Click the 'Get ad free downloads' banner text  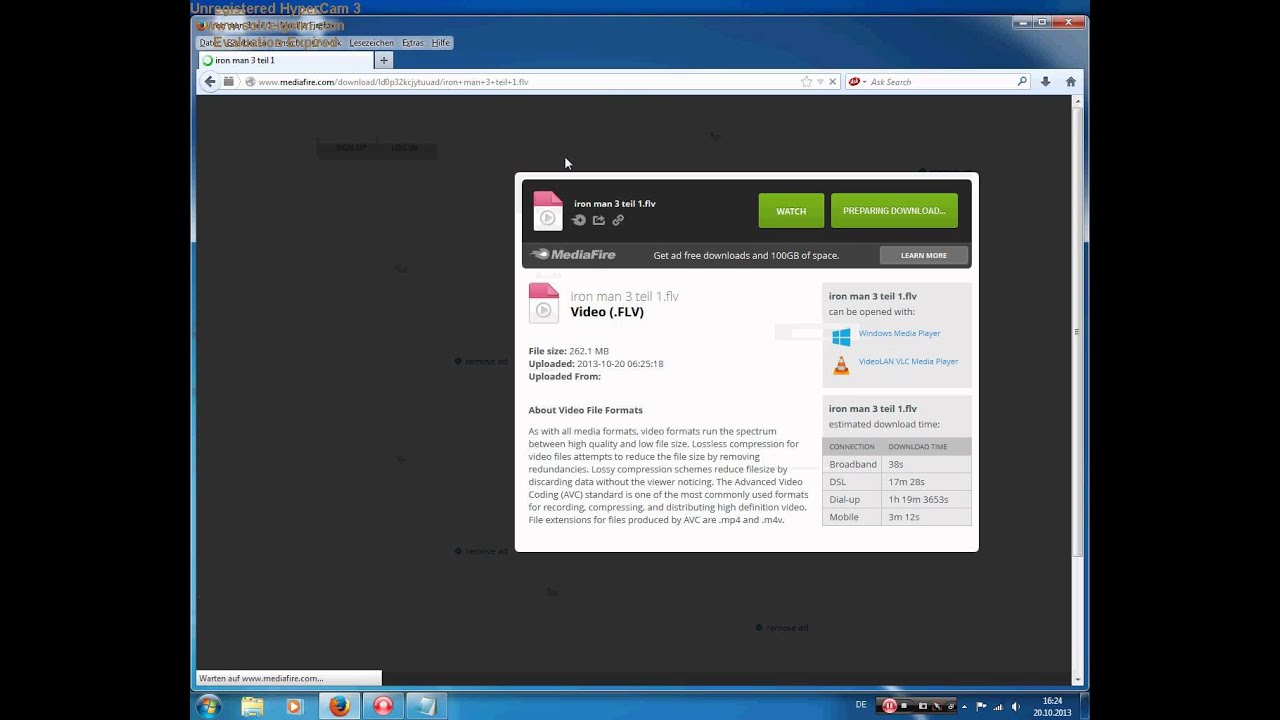click(x=746, y=255)
